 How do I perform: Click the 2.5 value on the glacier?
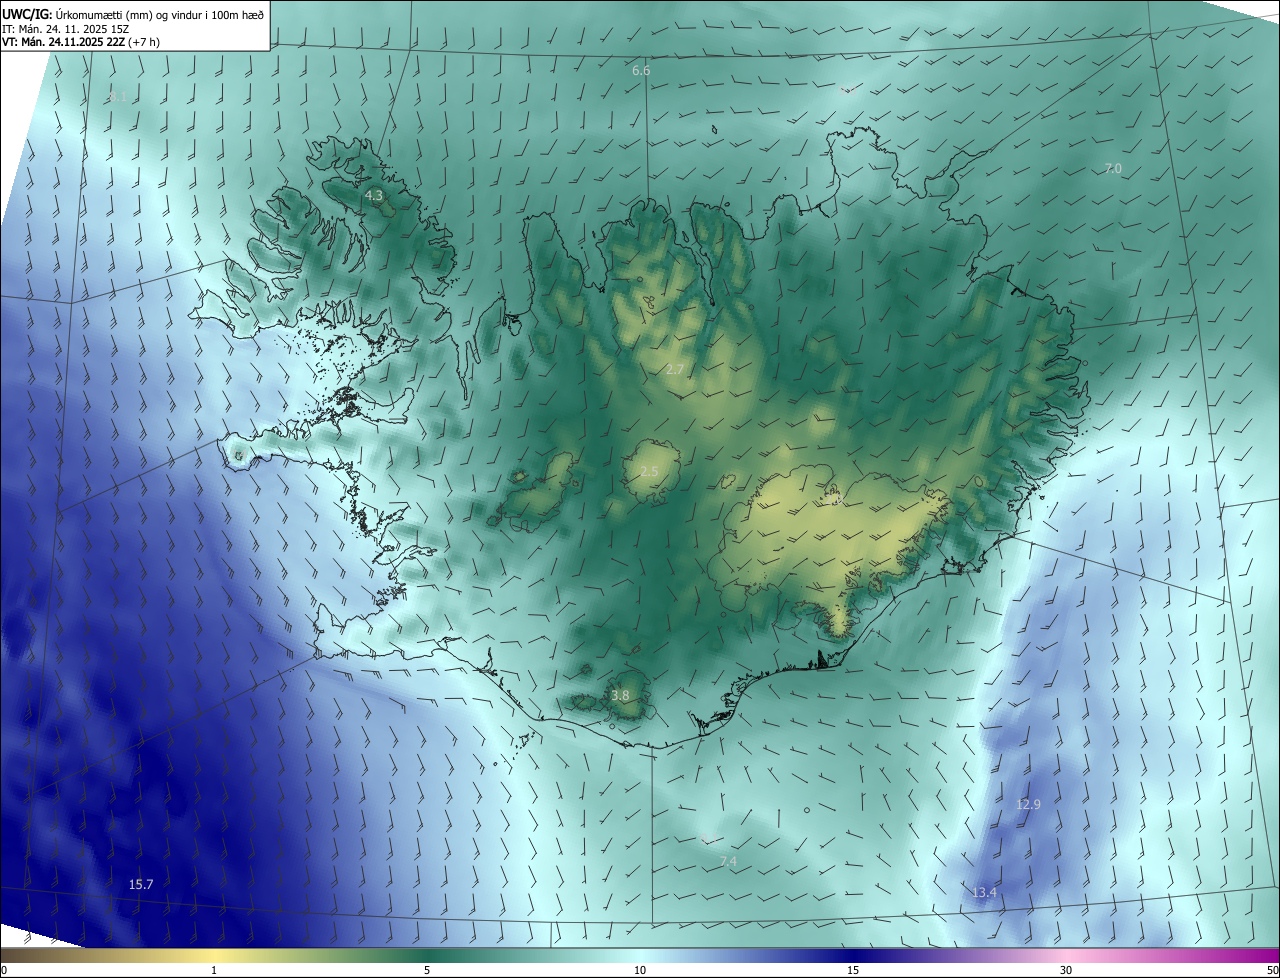pyautogui.click(x=649, y=471)
